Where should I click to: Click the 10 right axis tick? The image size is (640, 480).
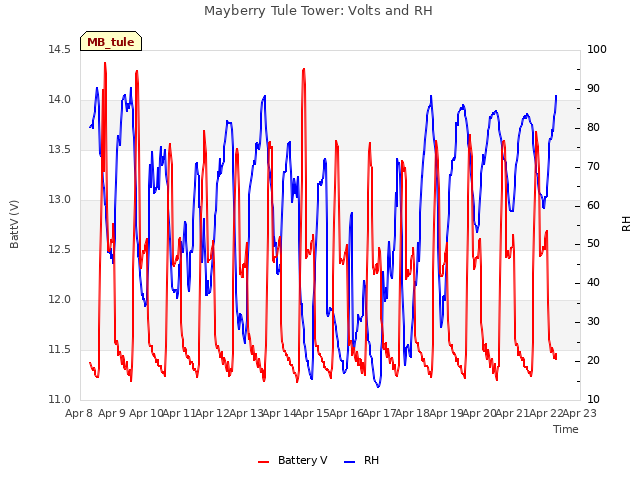(x=593, y=399)
